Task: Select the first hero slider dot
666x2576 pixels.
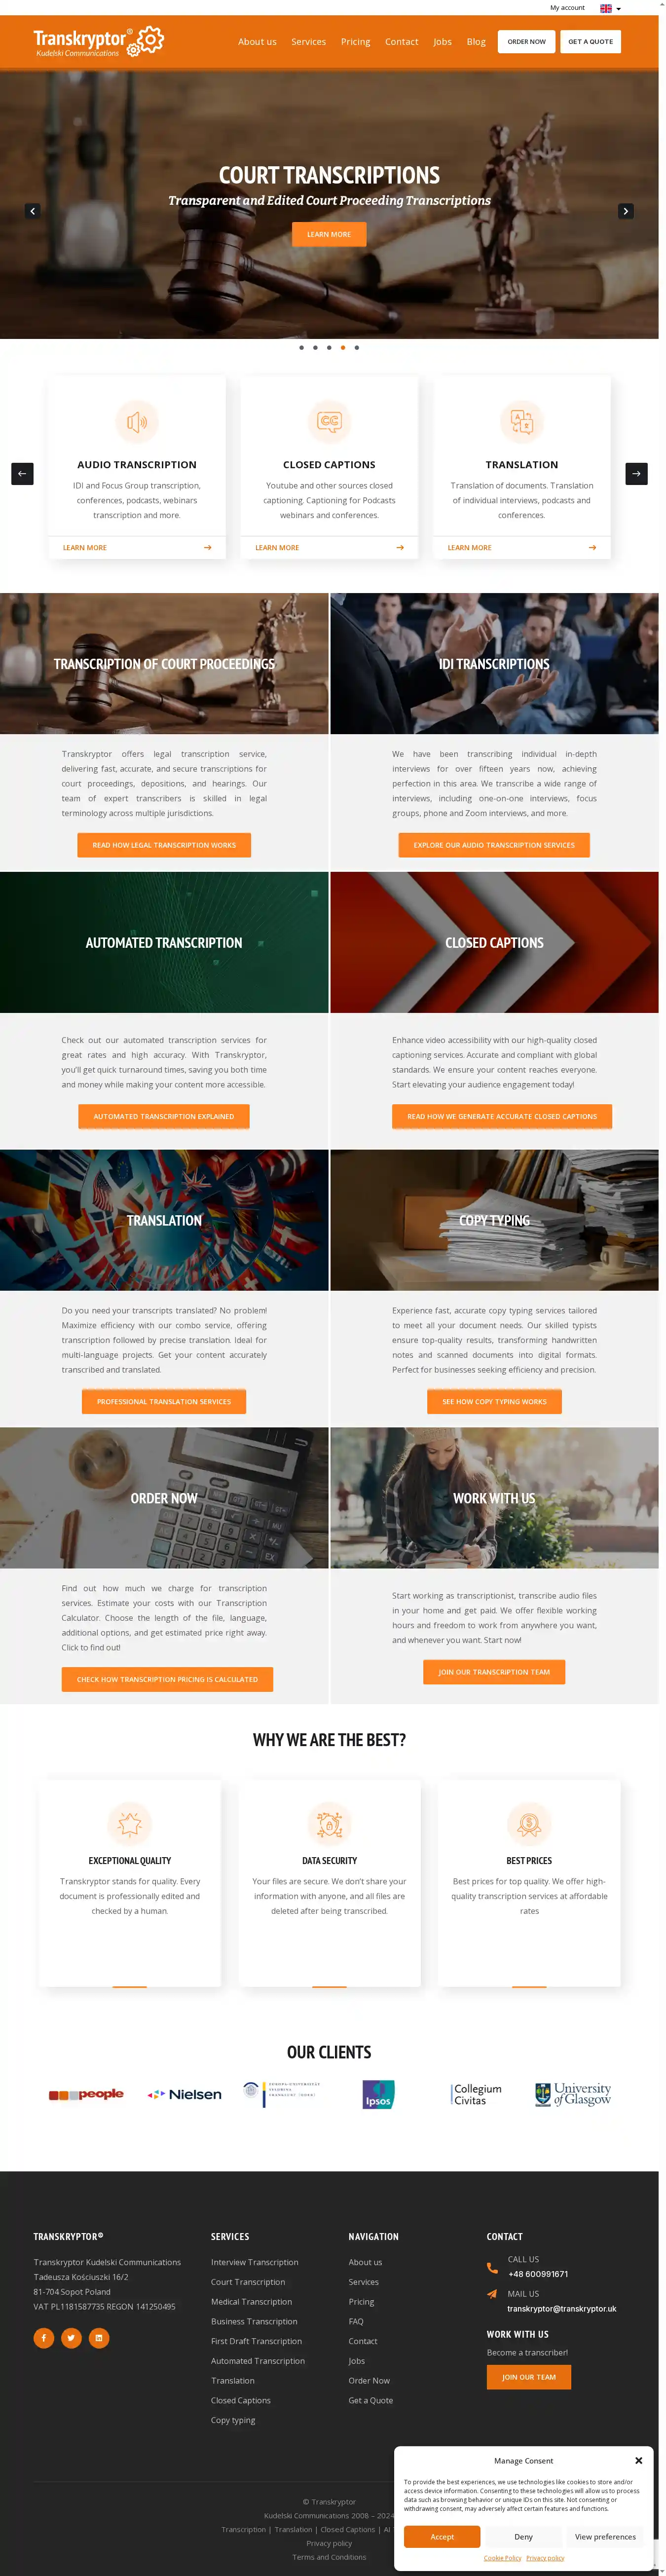Action: (x=301, y=347)
